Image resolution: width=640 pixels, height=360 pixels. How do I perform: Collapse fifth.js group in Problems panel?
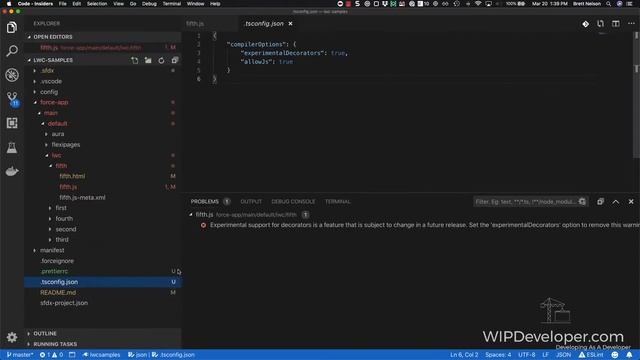pyautogui.click(x=191, y=214)
